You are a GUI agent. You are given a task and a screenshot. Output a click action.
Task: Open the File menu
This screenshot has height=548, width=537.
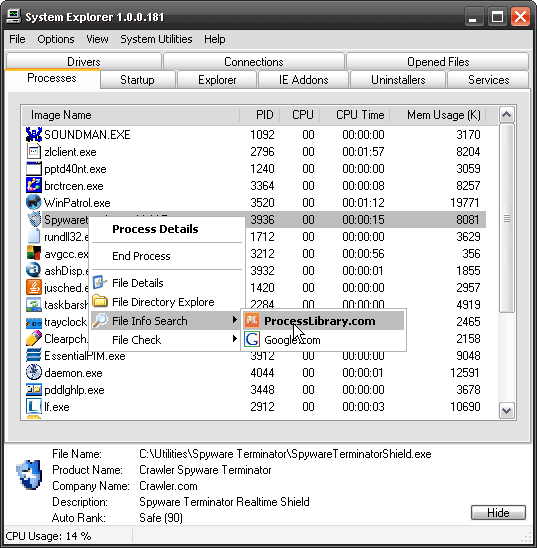coord(17,39)
